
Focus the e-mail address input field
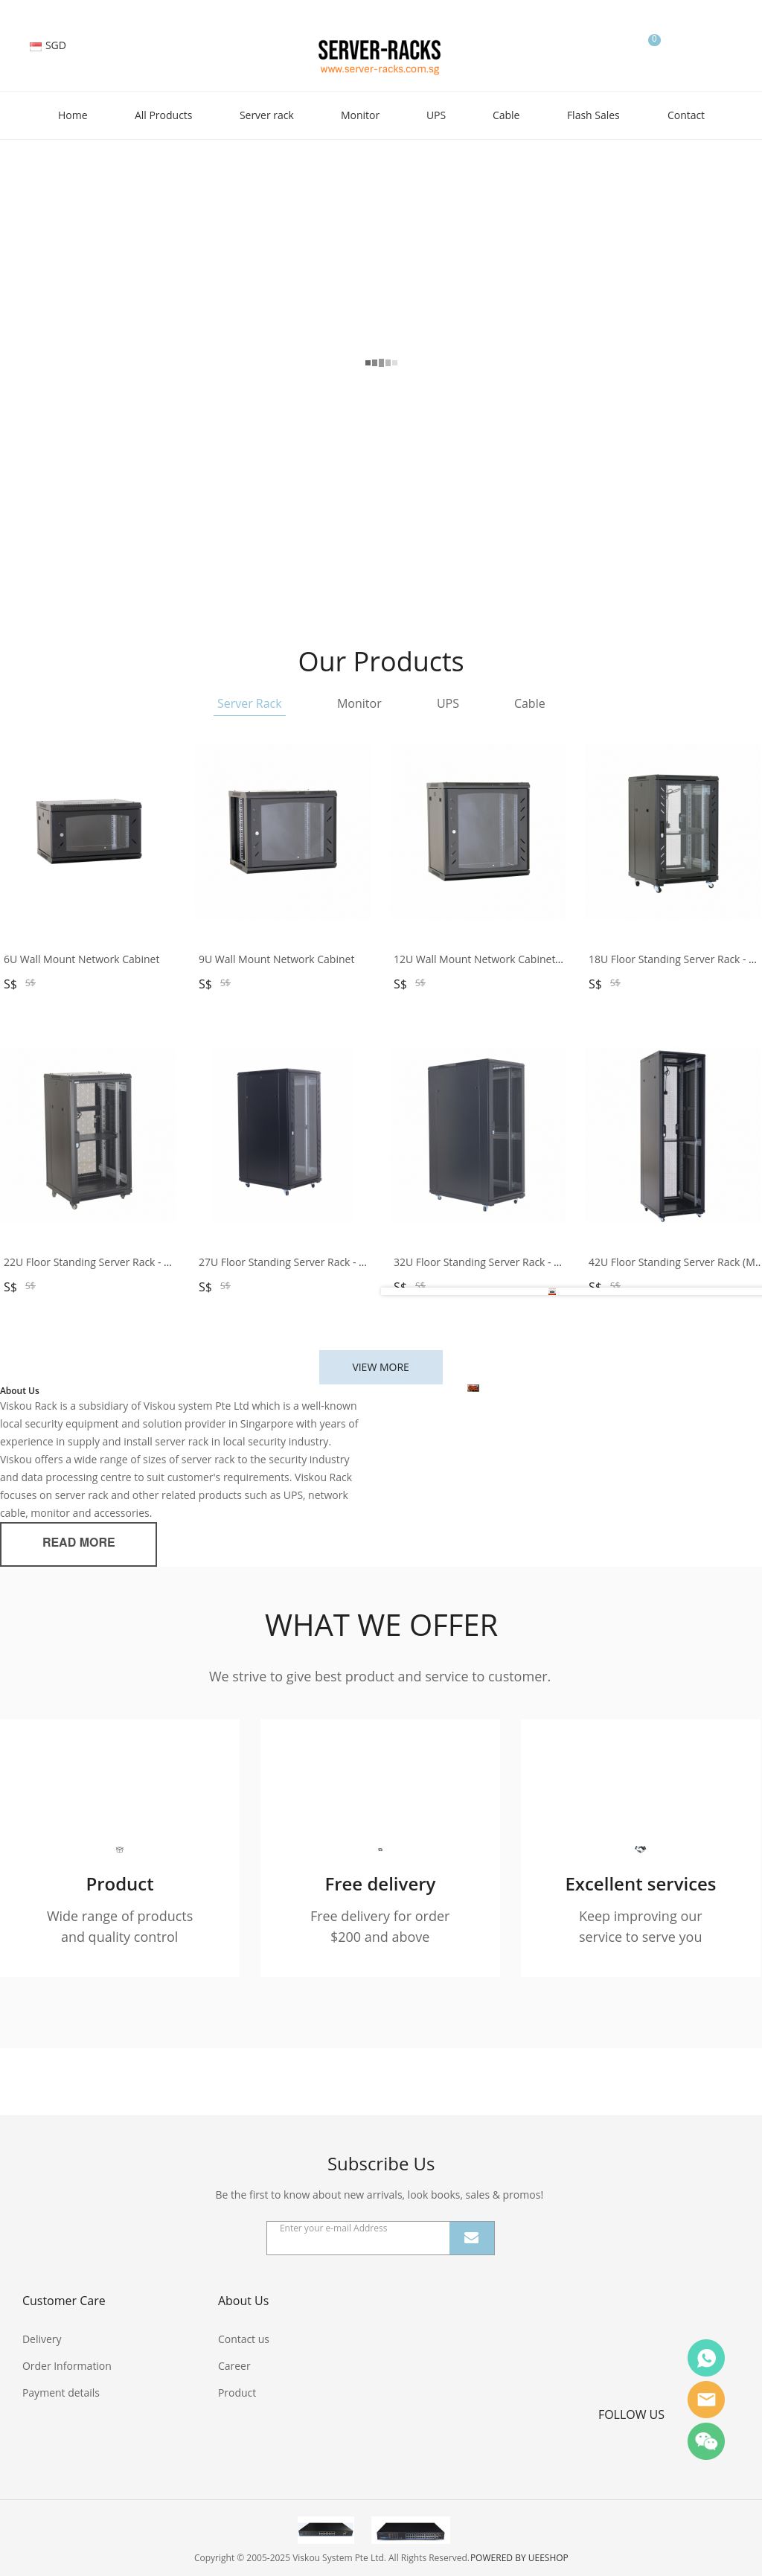click(358, 2238)
